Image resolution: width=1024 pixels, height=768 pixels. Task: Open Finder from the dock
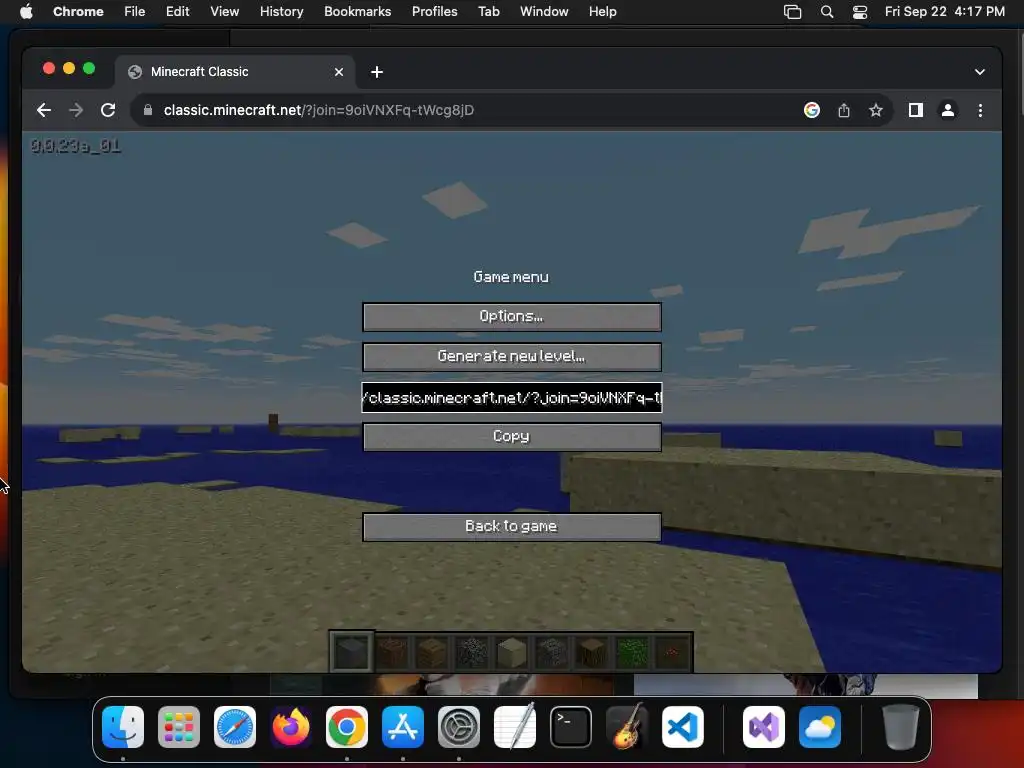(123, 727)
